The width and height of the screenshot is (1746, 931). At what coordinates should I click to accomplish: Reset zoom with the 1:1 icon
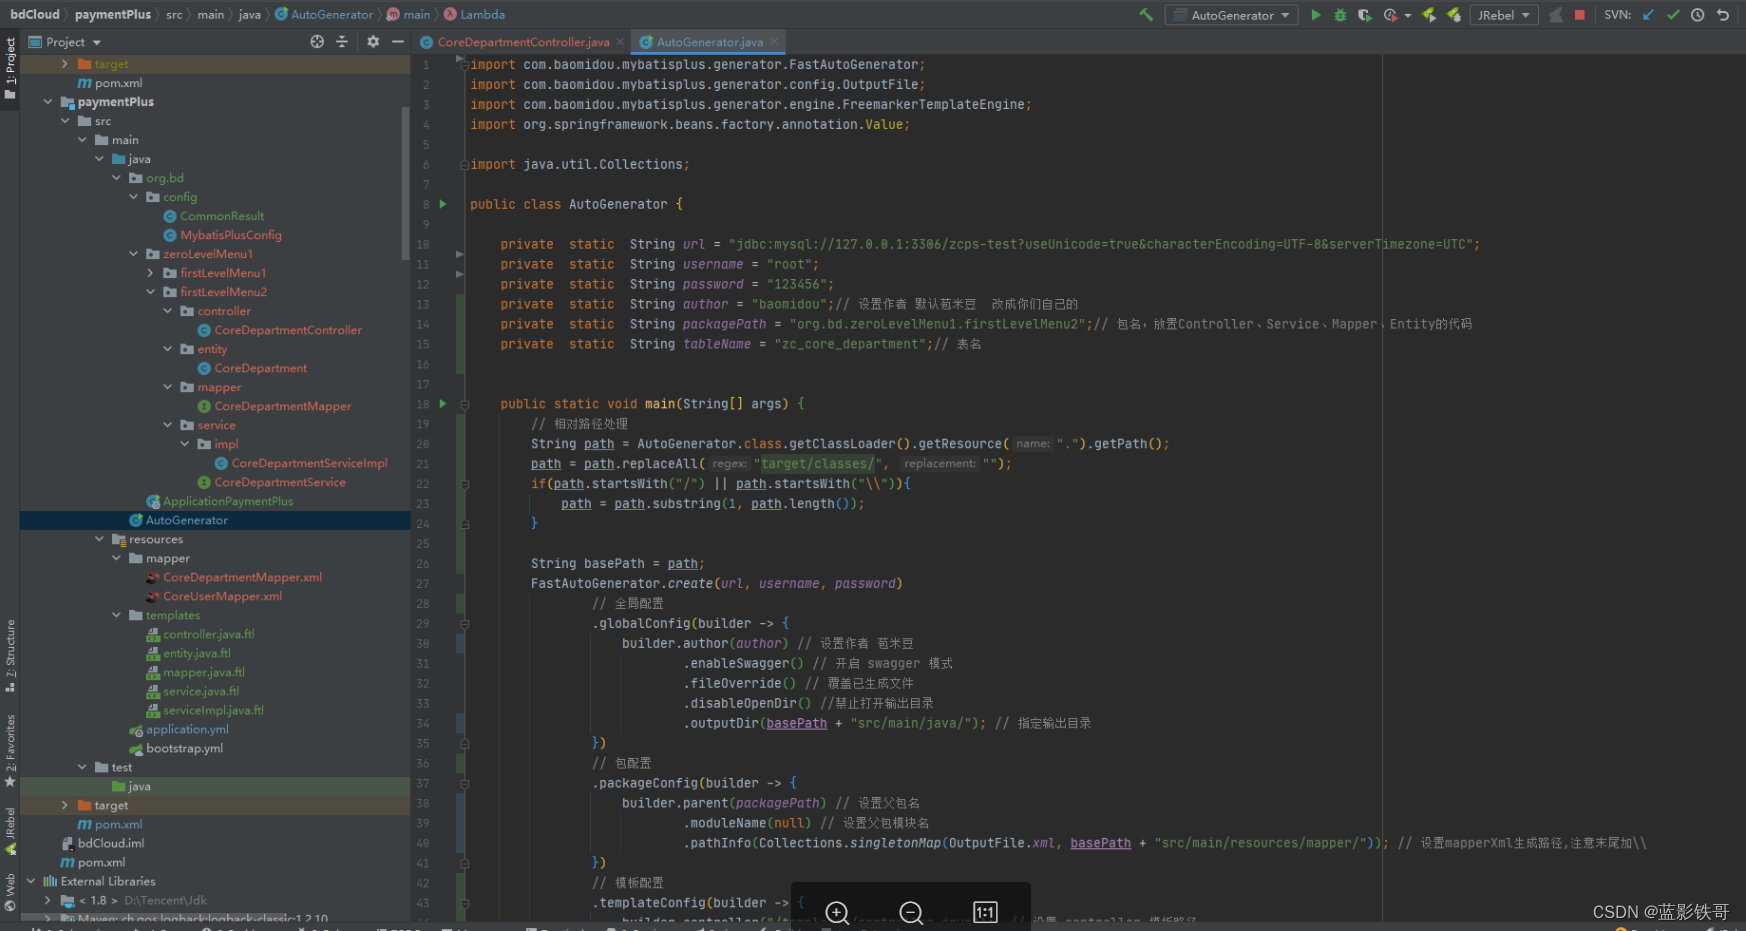985,912
